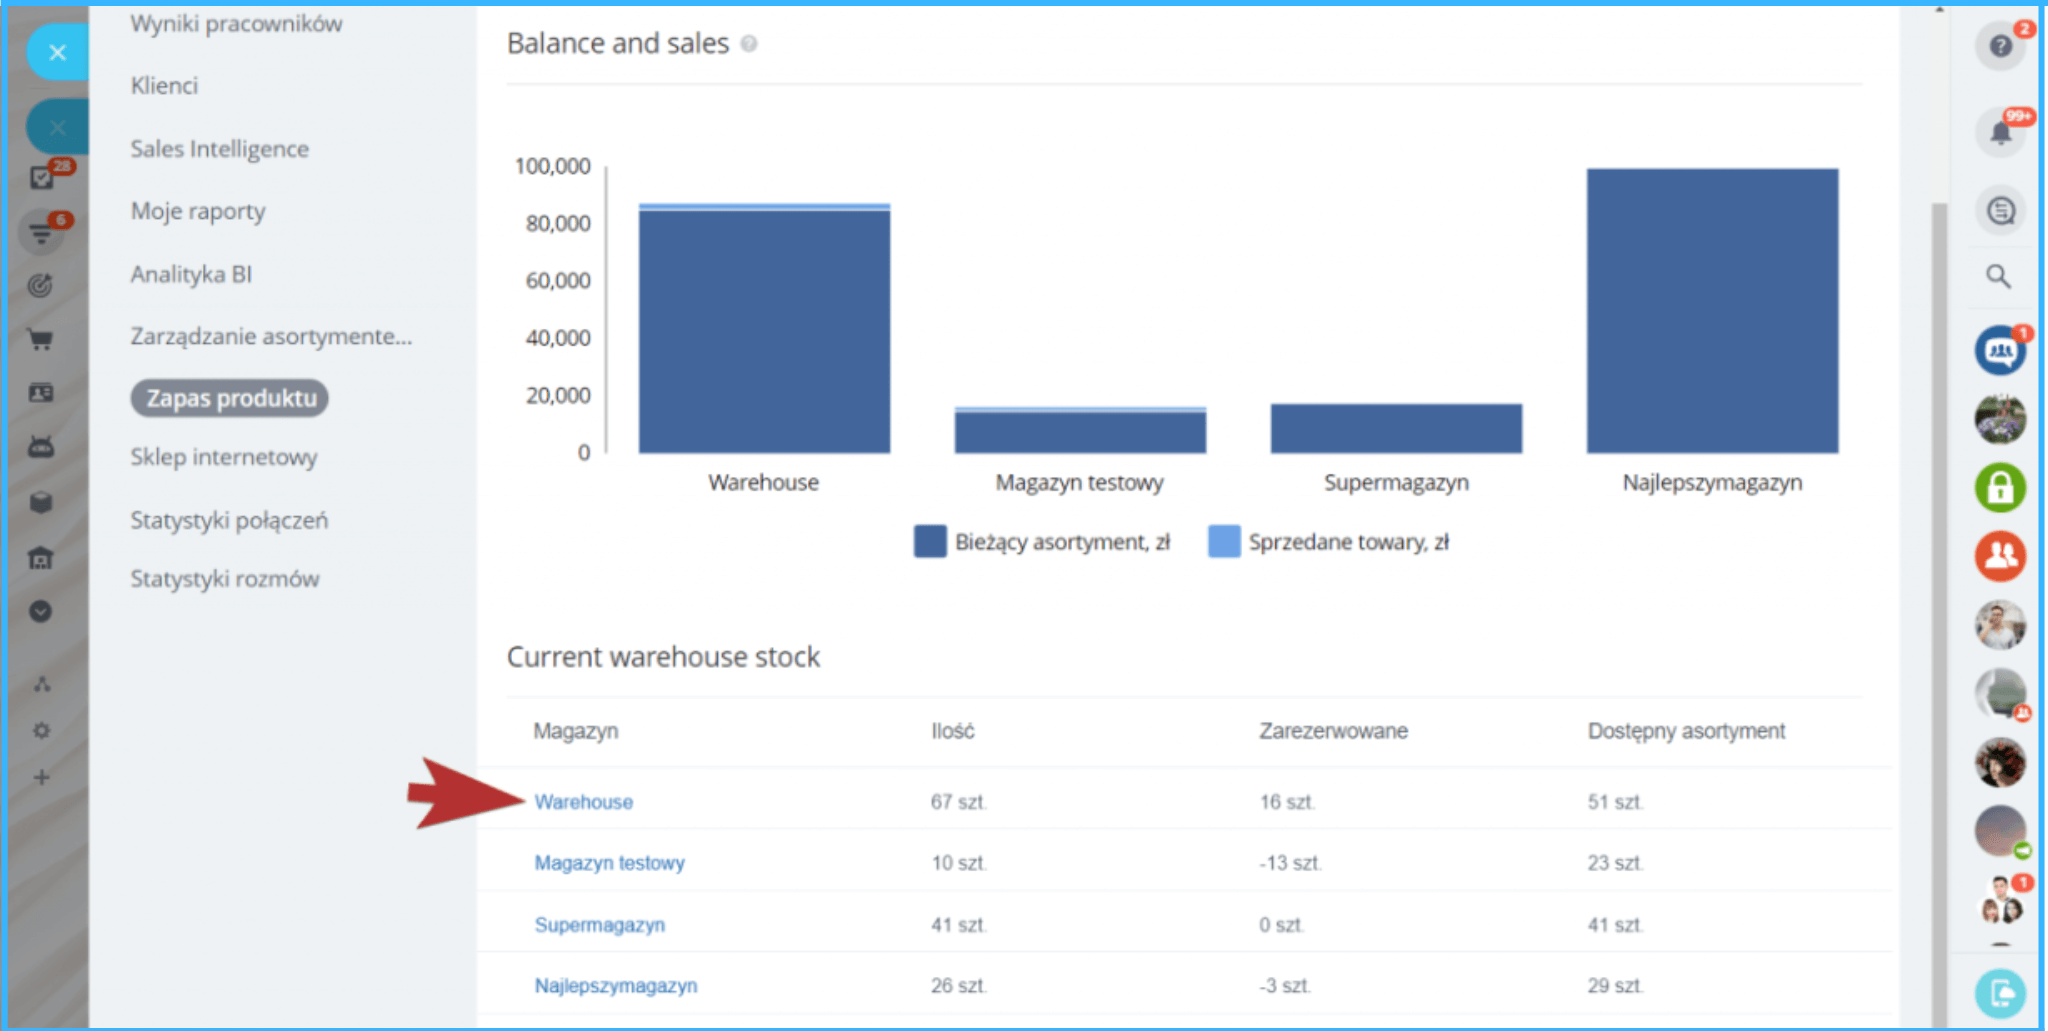Toggle the 'Bieżący asortyment, zł' legend series
The width and height of the screenshot is (2048, 1031).
(x=1042, y=542)
